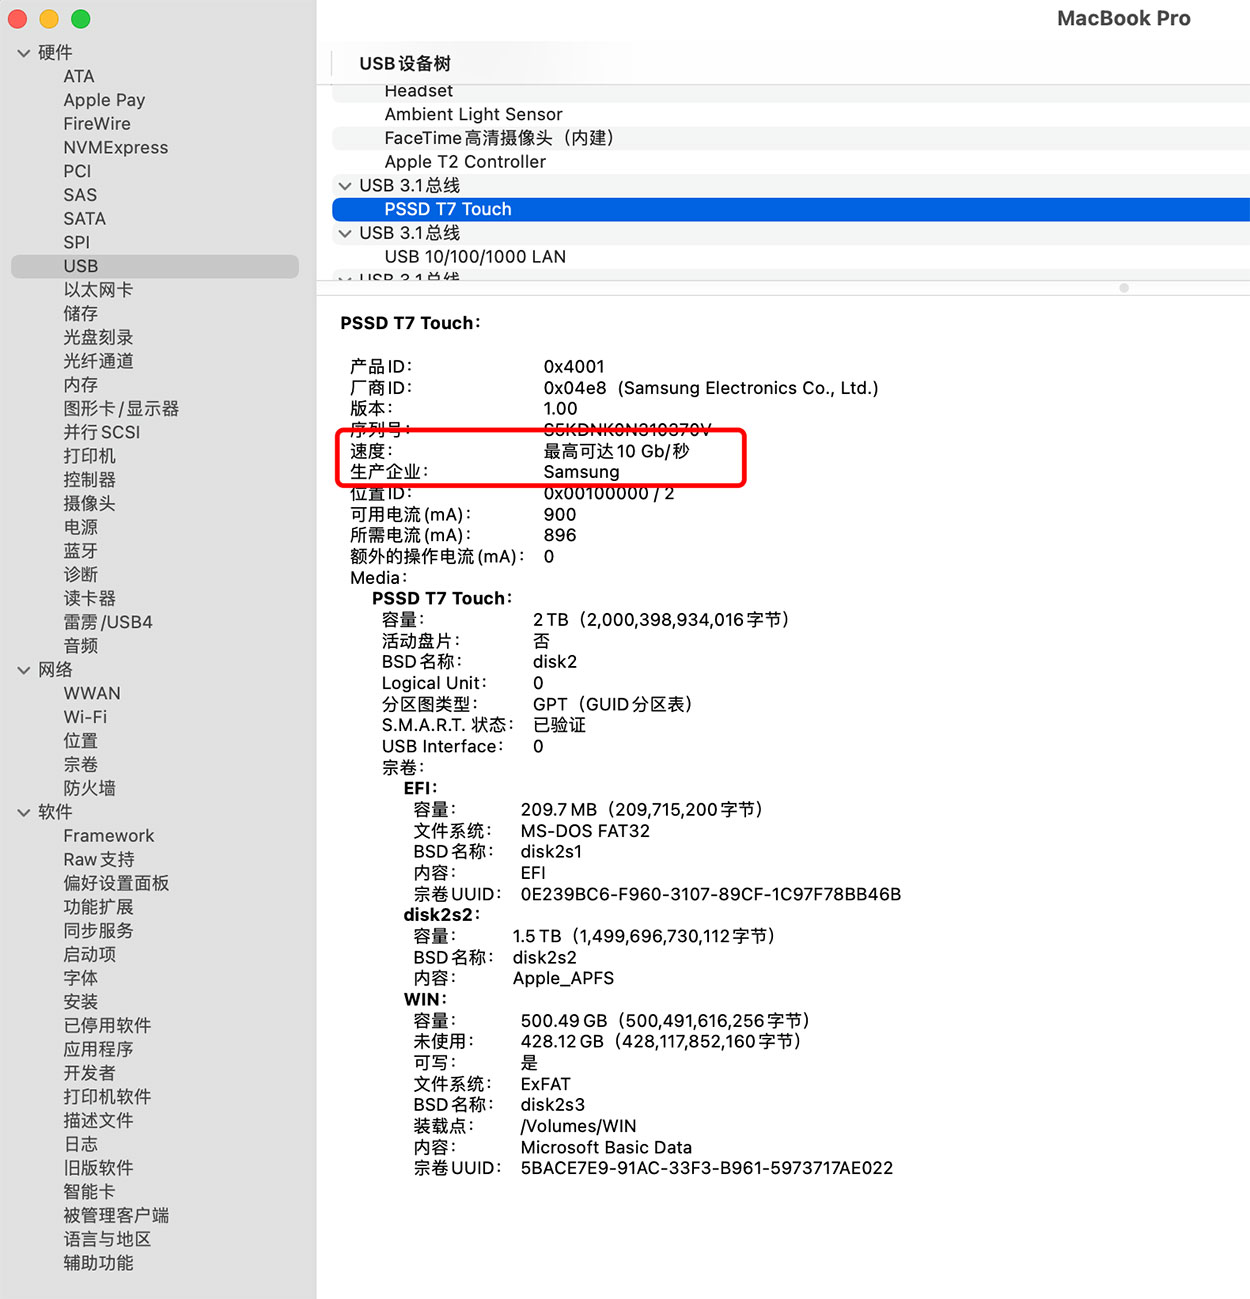The width and height of the screenshot is (1250, 1299).
Task: Select WWAN under 网络
Action: pos(92,694)
